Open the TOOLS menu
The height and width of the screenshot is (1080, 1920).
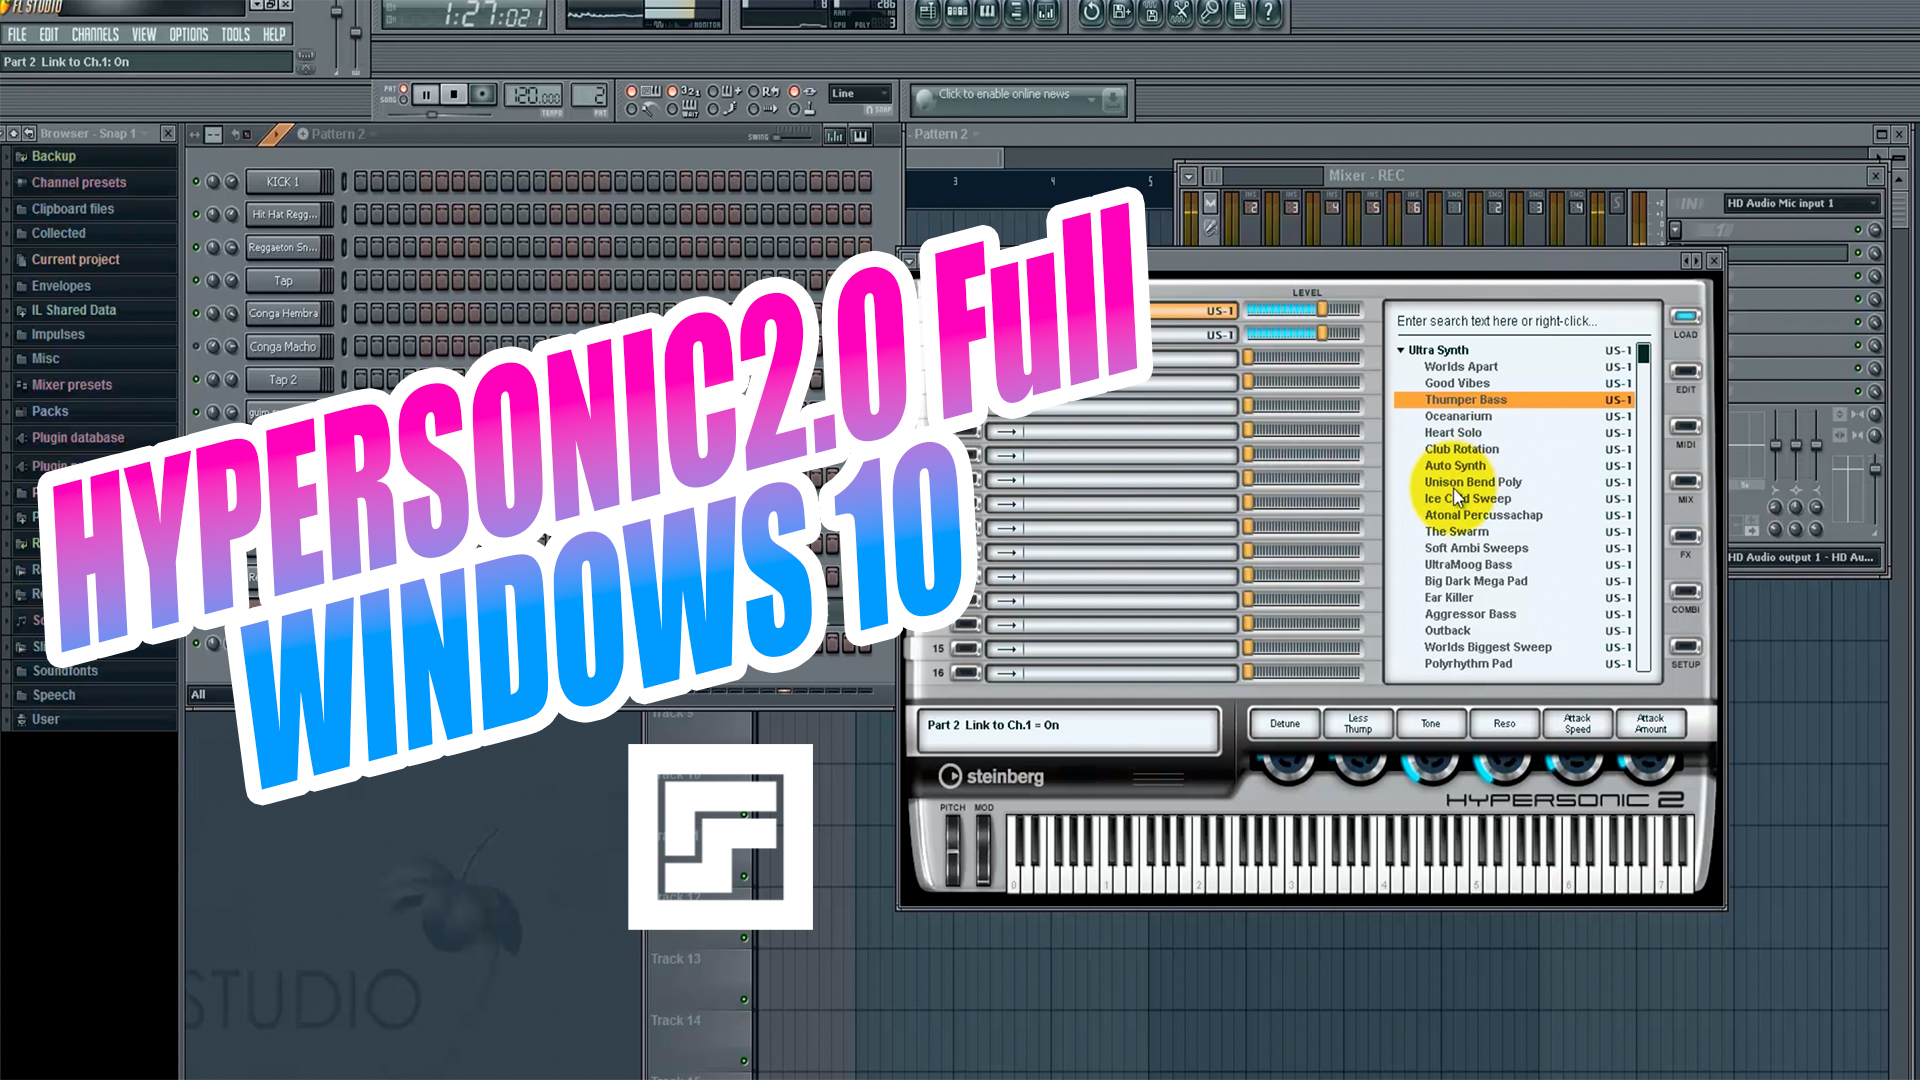[x=236, y=35]
